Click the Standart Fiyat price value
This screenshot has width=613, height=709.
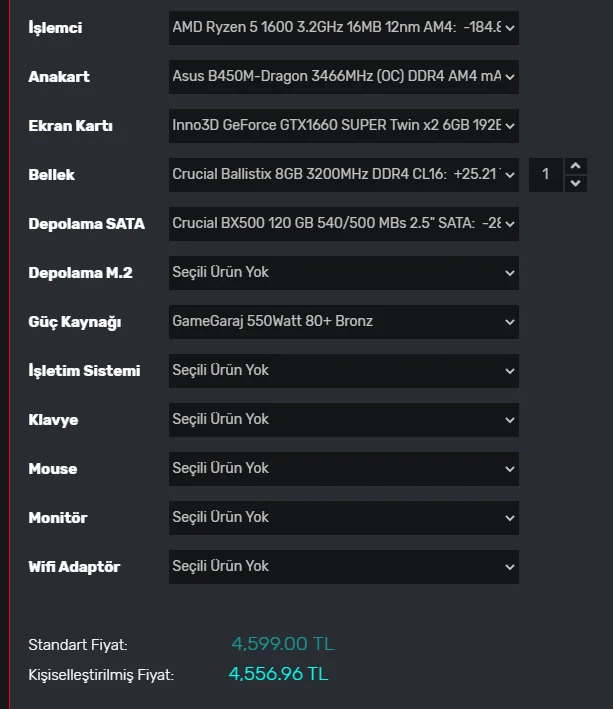pos(282,644)
